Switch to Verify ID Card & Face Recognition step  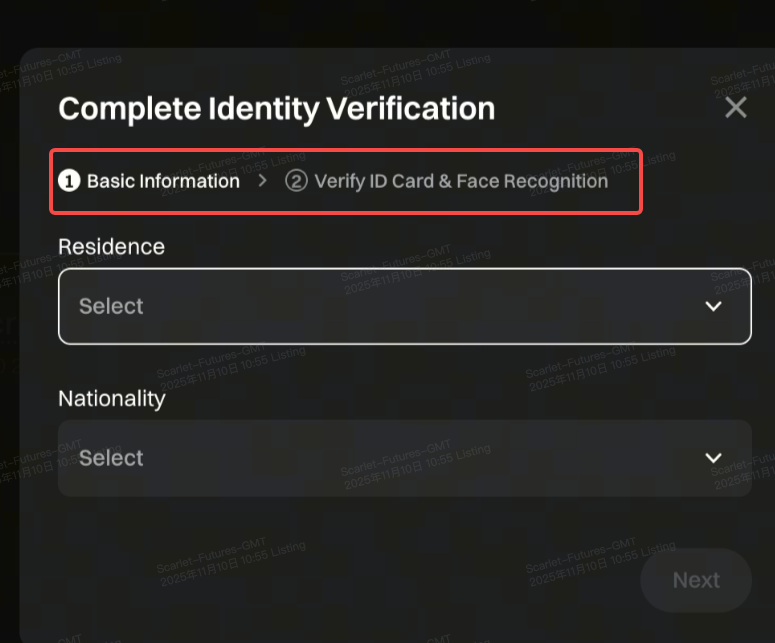460,181
